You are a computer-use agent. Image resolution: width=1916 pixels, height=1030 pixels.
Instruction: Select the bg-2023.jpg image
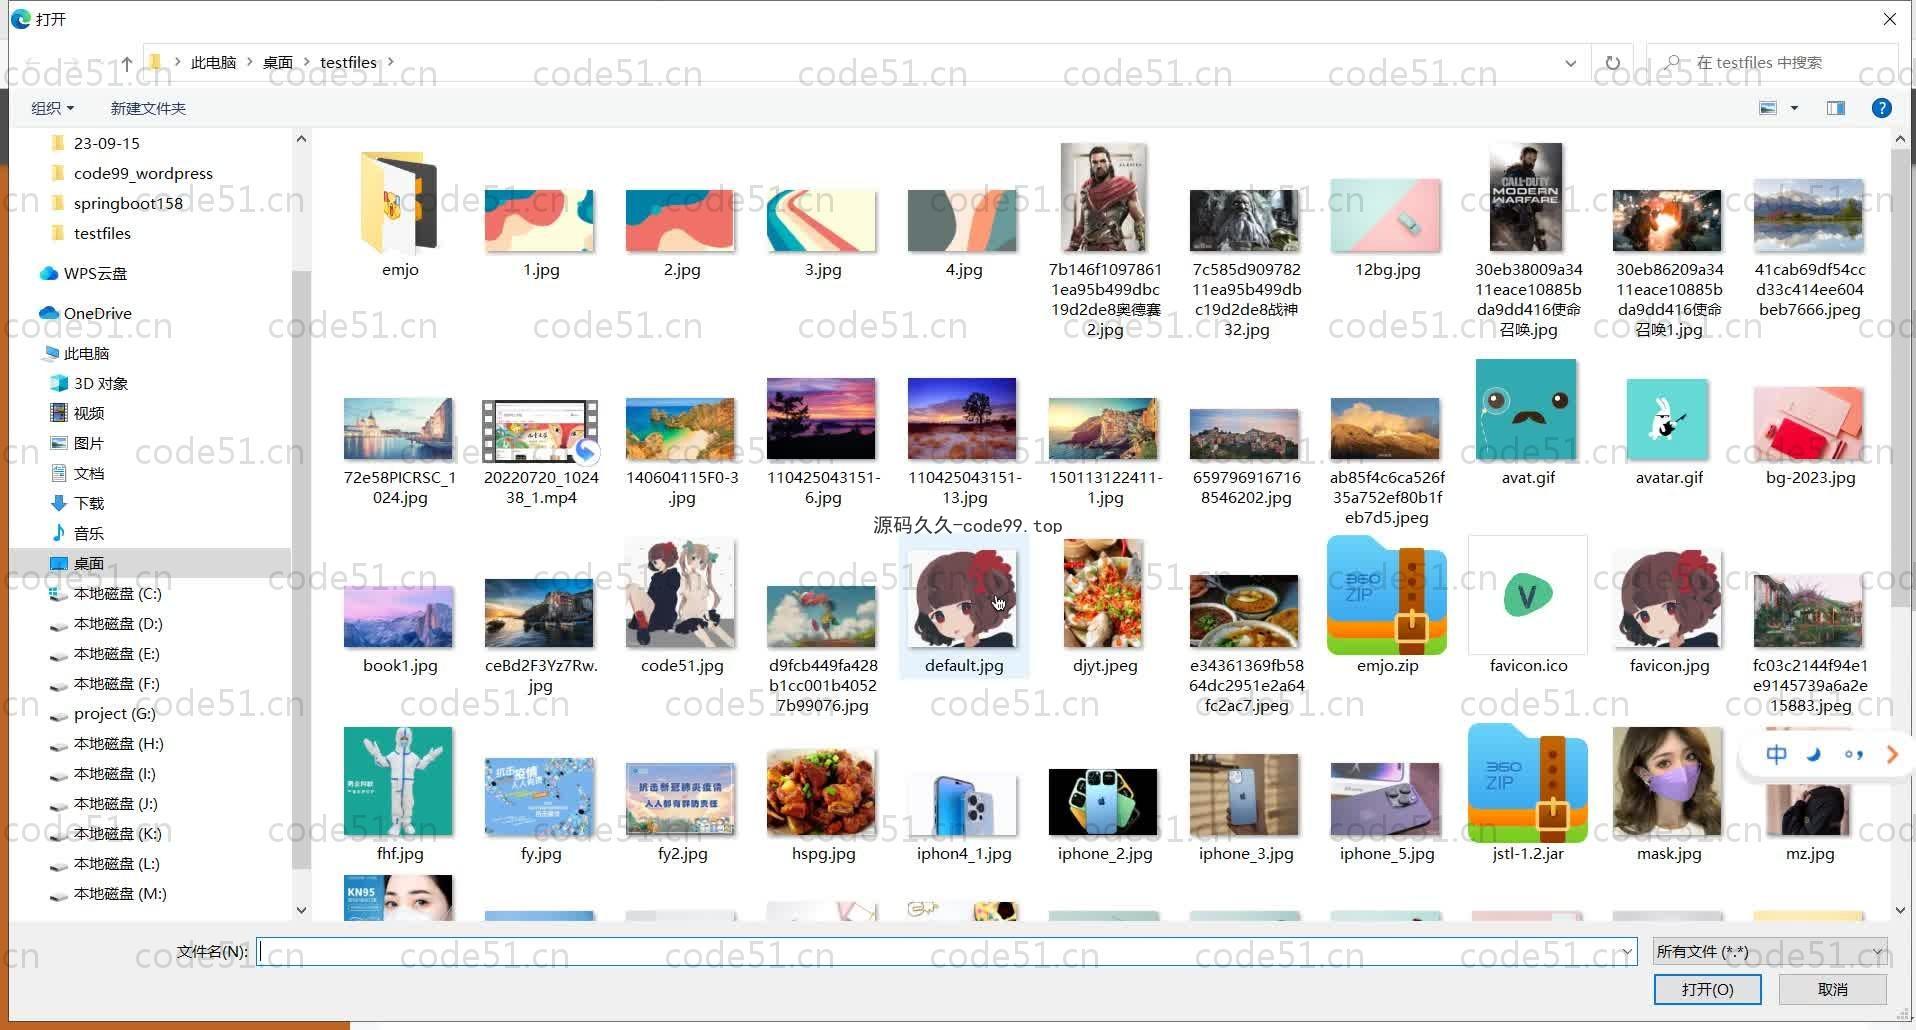pos(1809,424)
